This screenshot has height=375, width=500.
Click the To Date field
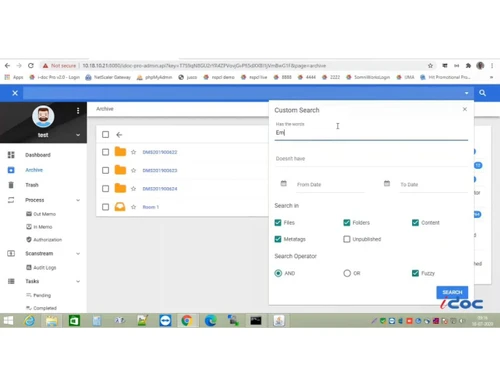coord(433,185)
